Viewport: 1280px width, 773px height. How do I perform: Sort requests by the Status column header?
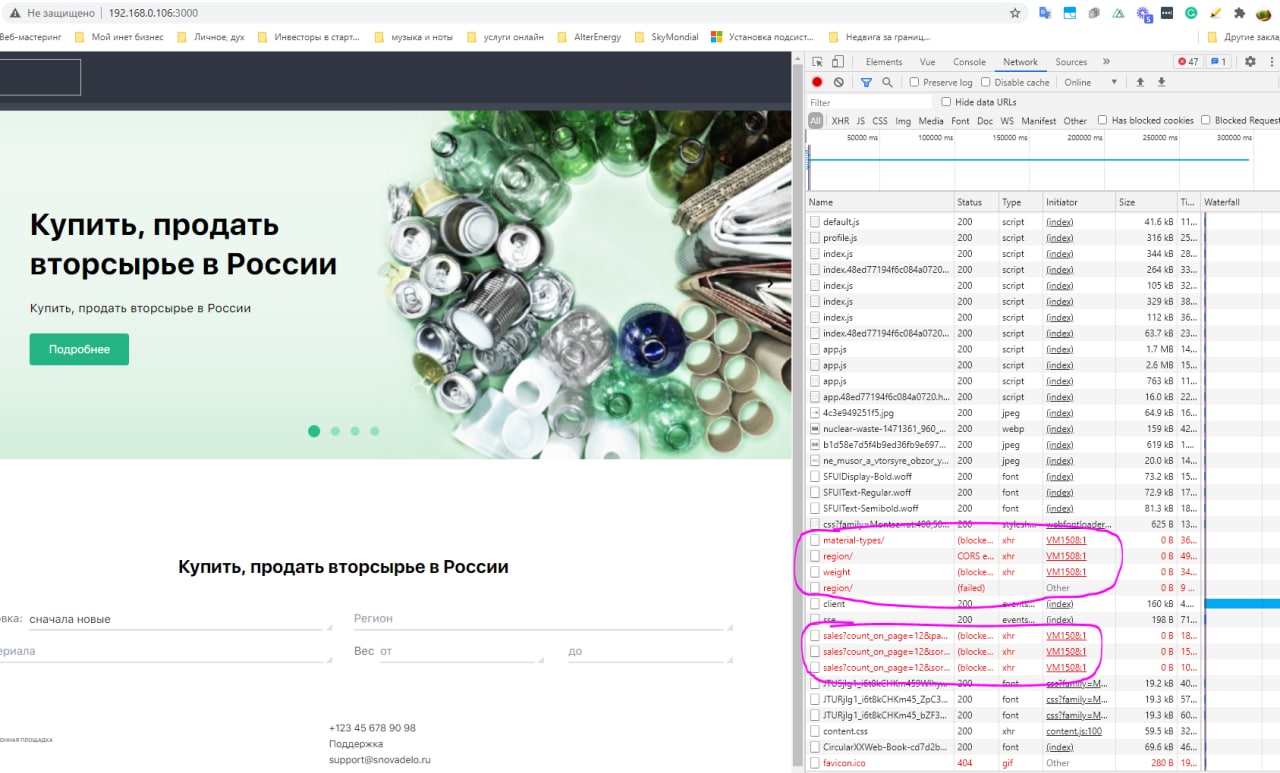(x=976, y=202)
